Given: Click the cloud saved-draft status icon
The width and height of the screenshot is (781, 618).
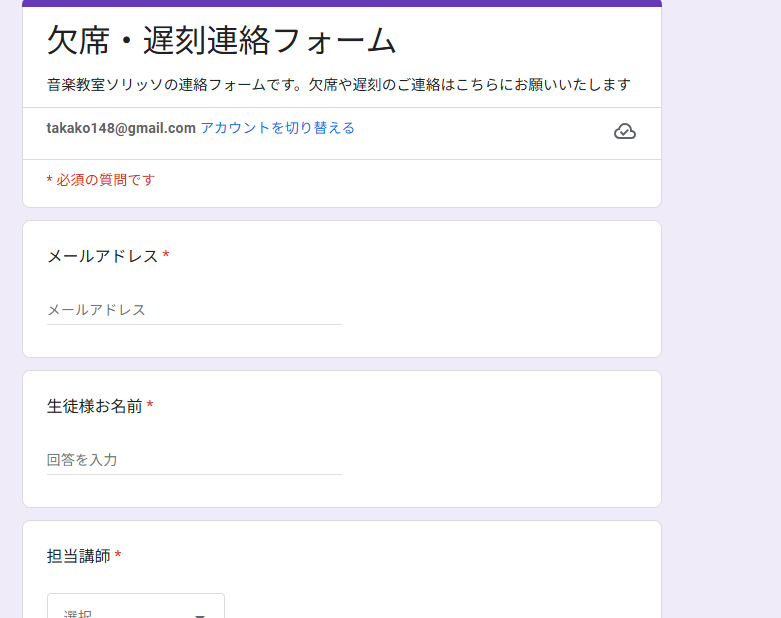Looking at the screenshot, I should (x=624, y=132).
